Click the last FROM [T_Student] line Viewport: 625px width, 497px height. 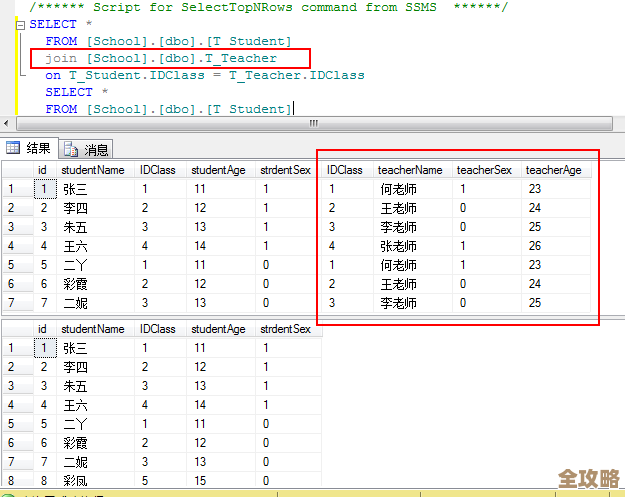coord(168,109)
